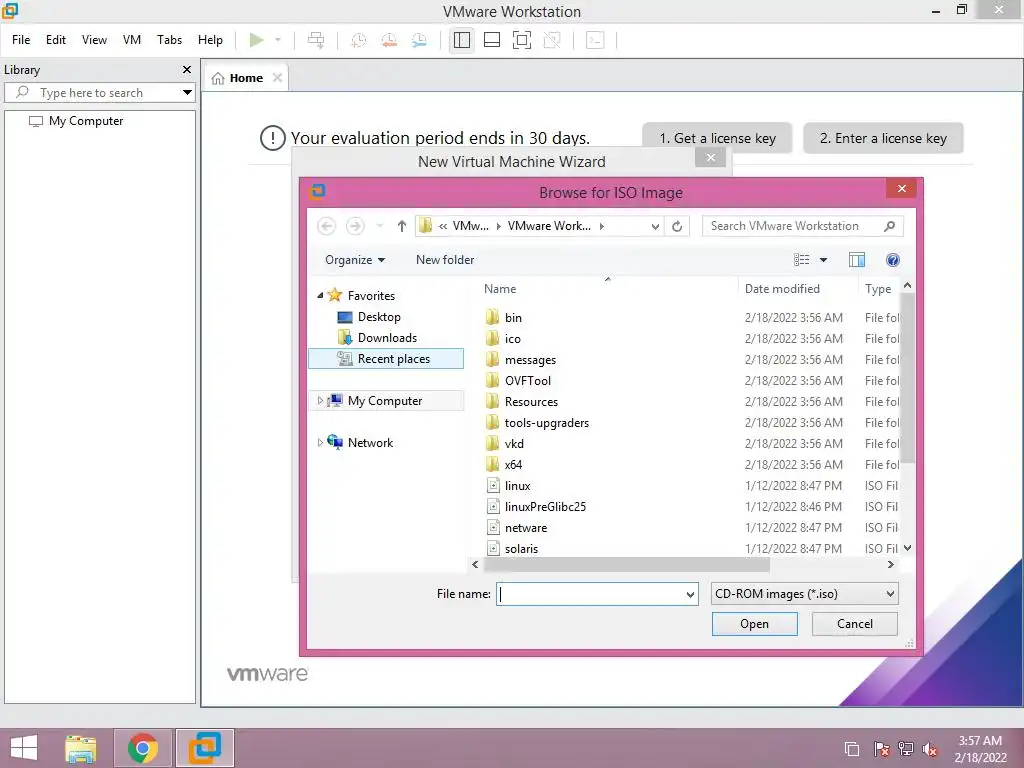Screen dimensions: 1024x768
Task: Click the horizontal scrollbar of the file list
Action: [x=626, y=564]
